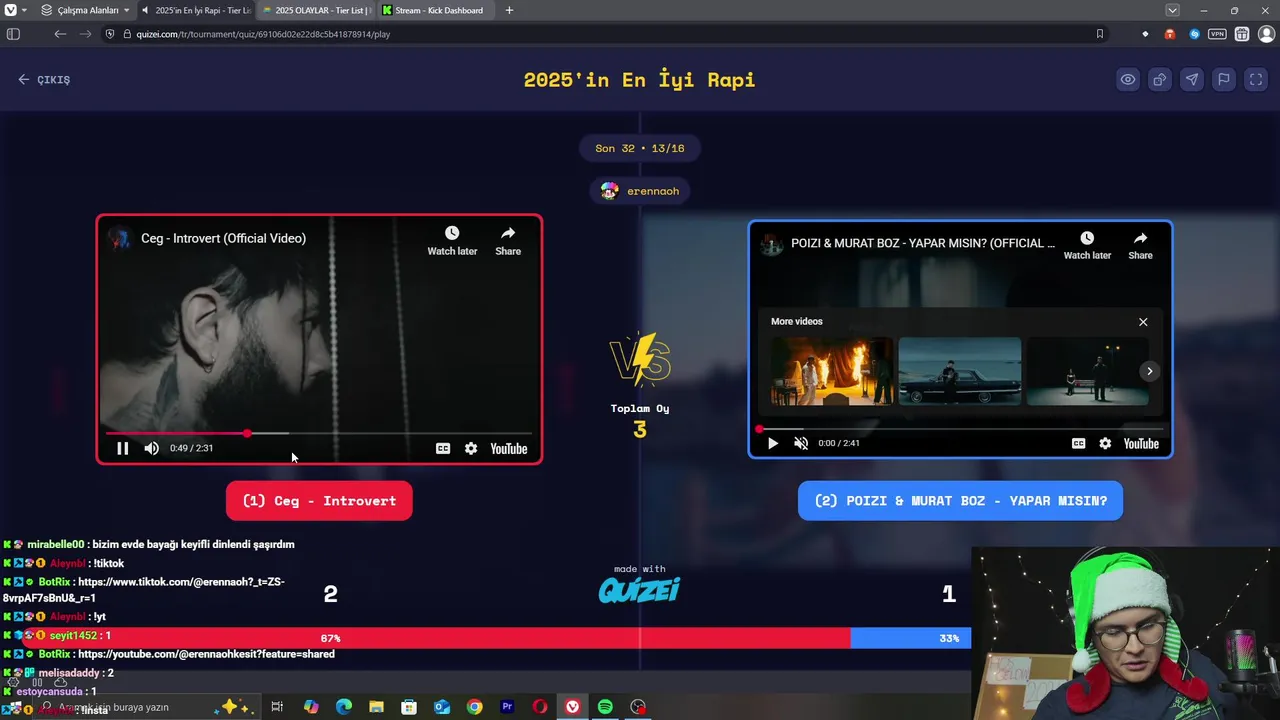Show next More videos suggestions arrow
Screen dimensions: 1280x720
point(1150,371)
